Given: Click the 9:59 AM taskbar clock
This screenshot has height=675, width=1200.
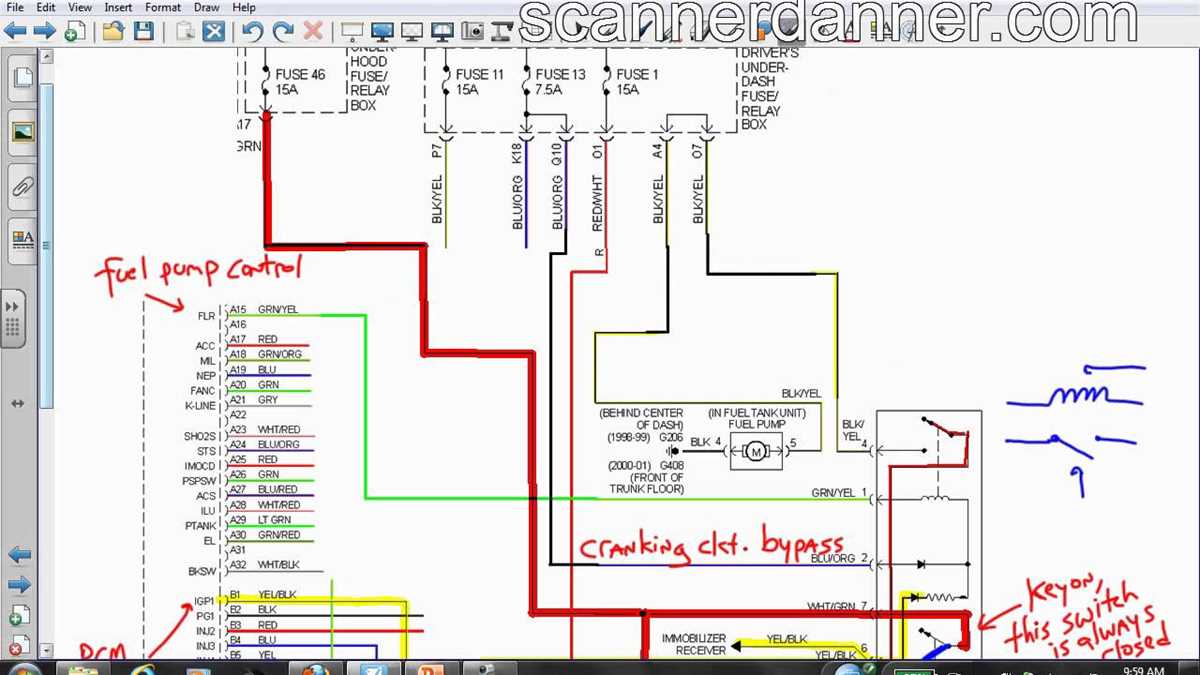Looking at the screenshot, I should click(1143, 670).
